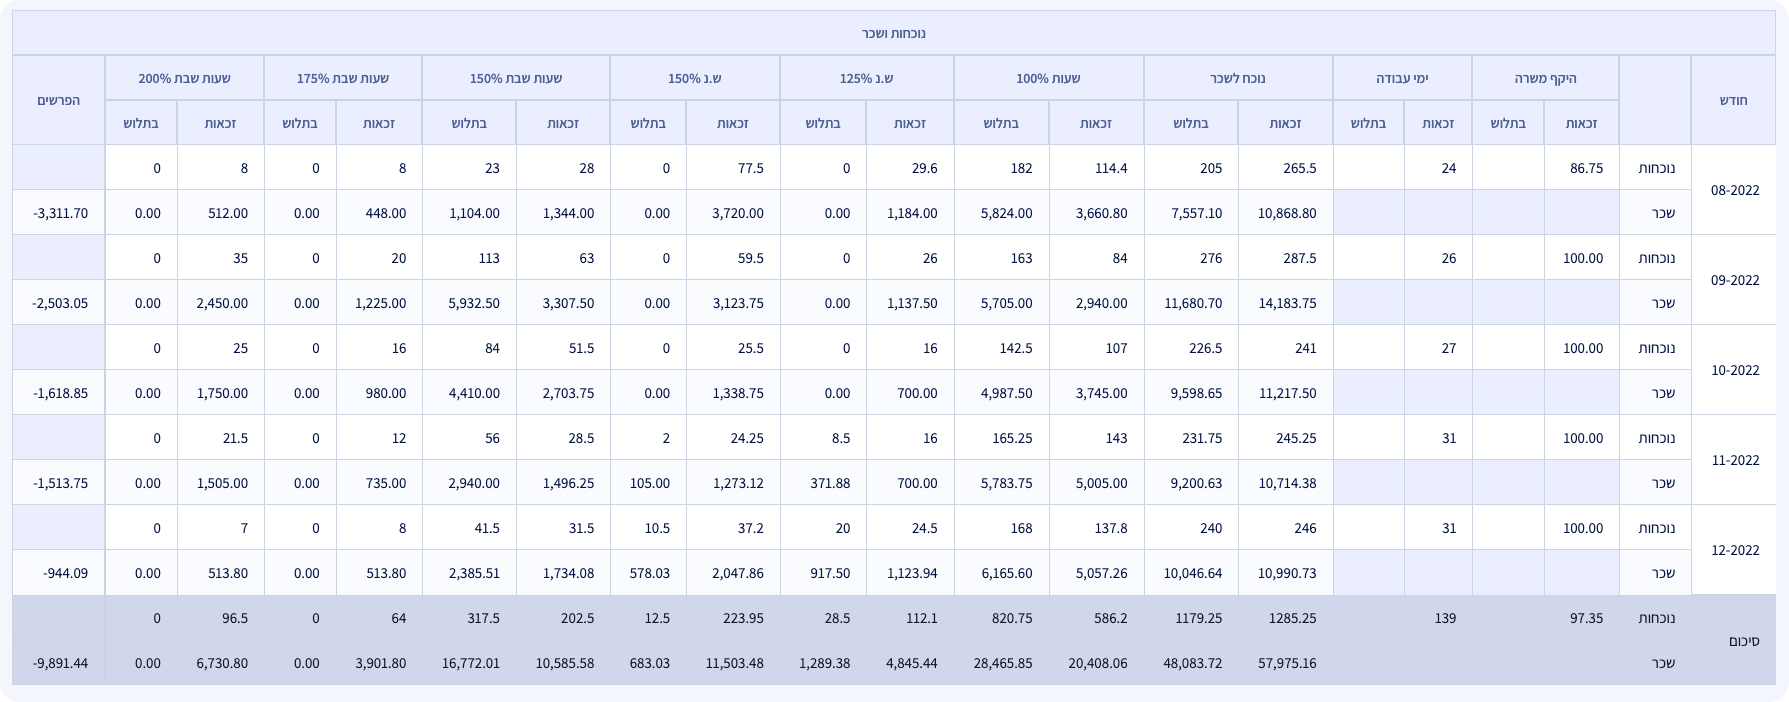Select the total salary entitlement 57,975.16
The height and width of the screenshot is (702, 1789).
[1285, 663]
